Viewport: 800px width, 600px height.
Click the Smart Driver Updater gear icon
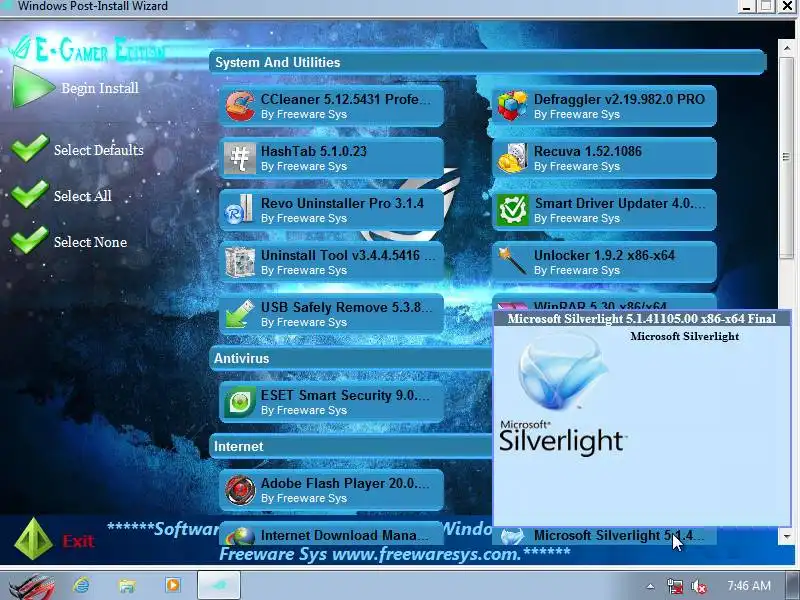512,210
